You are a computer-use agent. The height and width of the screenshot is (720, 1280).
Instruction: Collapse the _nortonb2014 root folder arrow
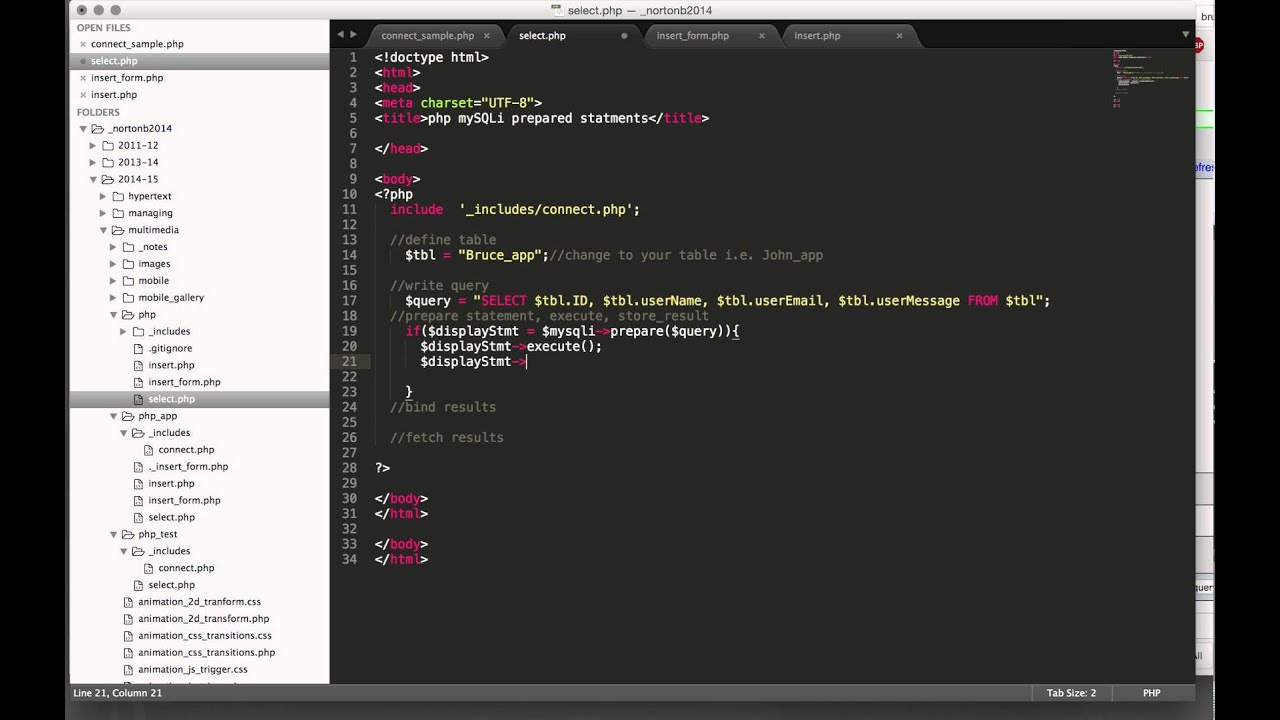(83, 129)
